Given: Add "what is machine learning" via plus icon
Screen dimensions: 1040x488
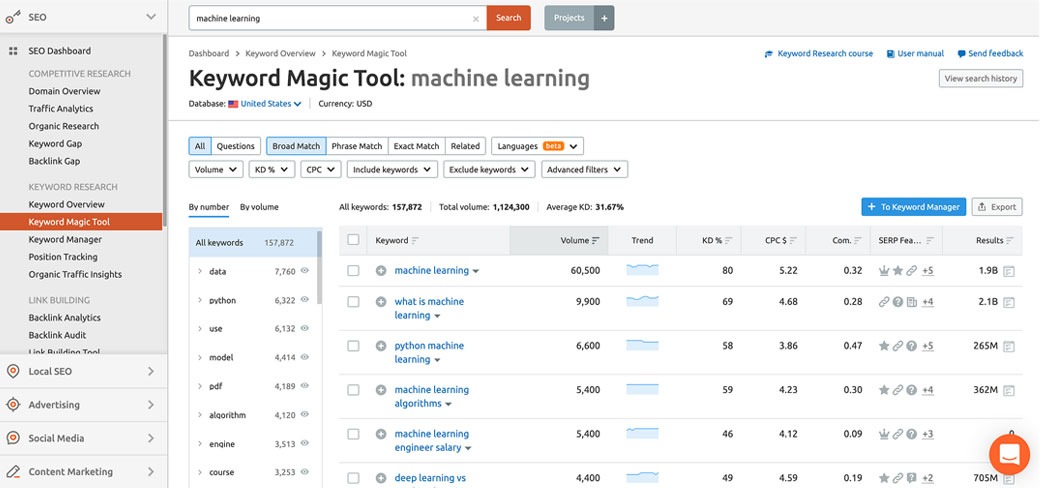Looking at the screenshot, I should pos(381,302).
